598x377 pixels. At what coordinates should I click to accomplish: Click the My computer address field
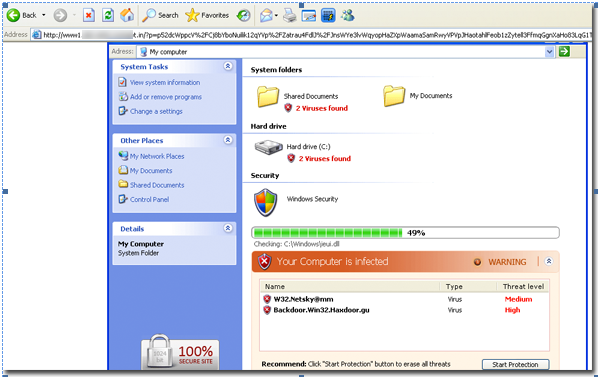(340, 51)
